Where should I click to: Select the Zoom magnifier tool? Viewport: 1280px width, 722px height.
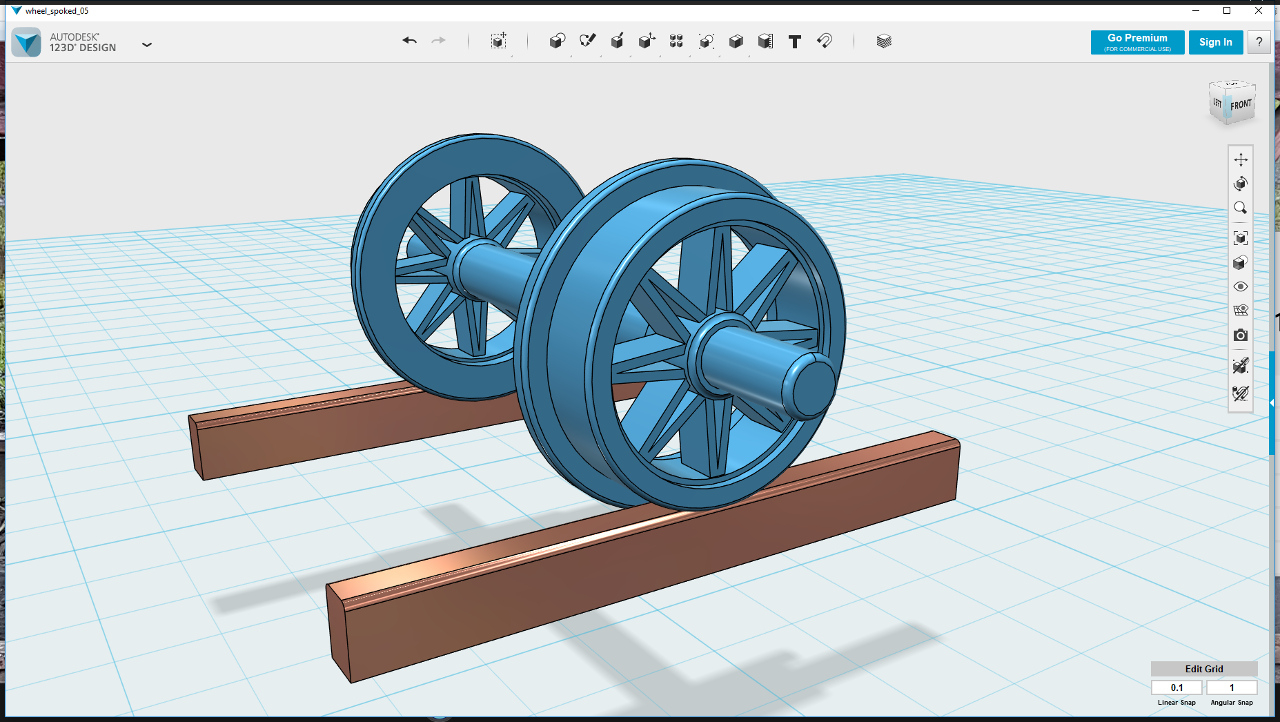point(1241,208)
